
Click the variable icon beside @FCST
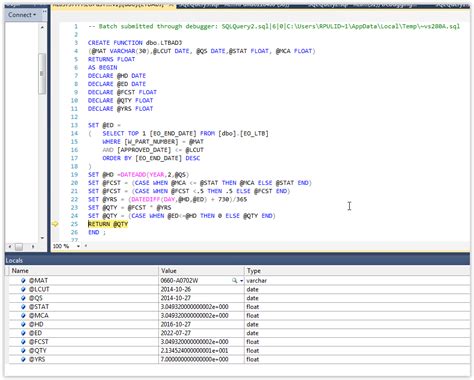click(23, 342)
